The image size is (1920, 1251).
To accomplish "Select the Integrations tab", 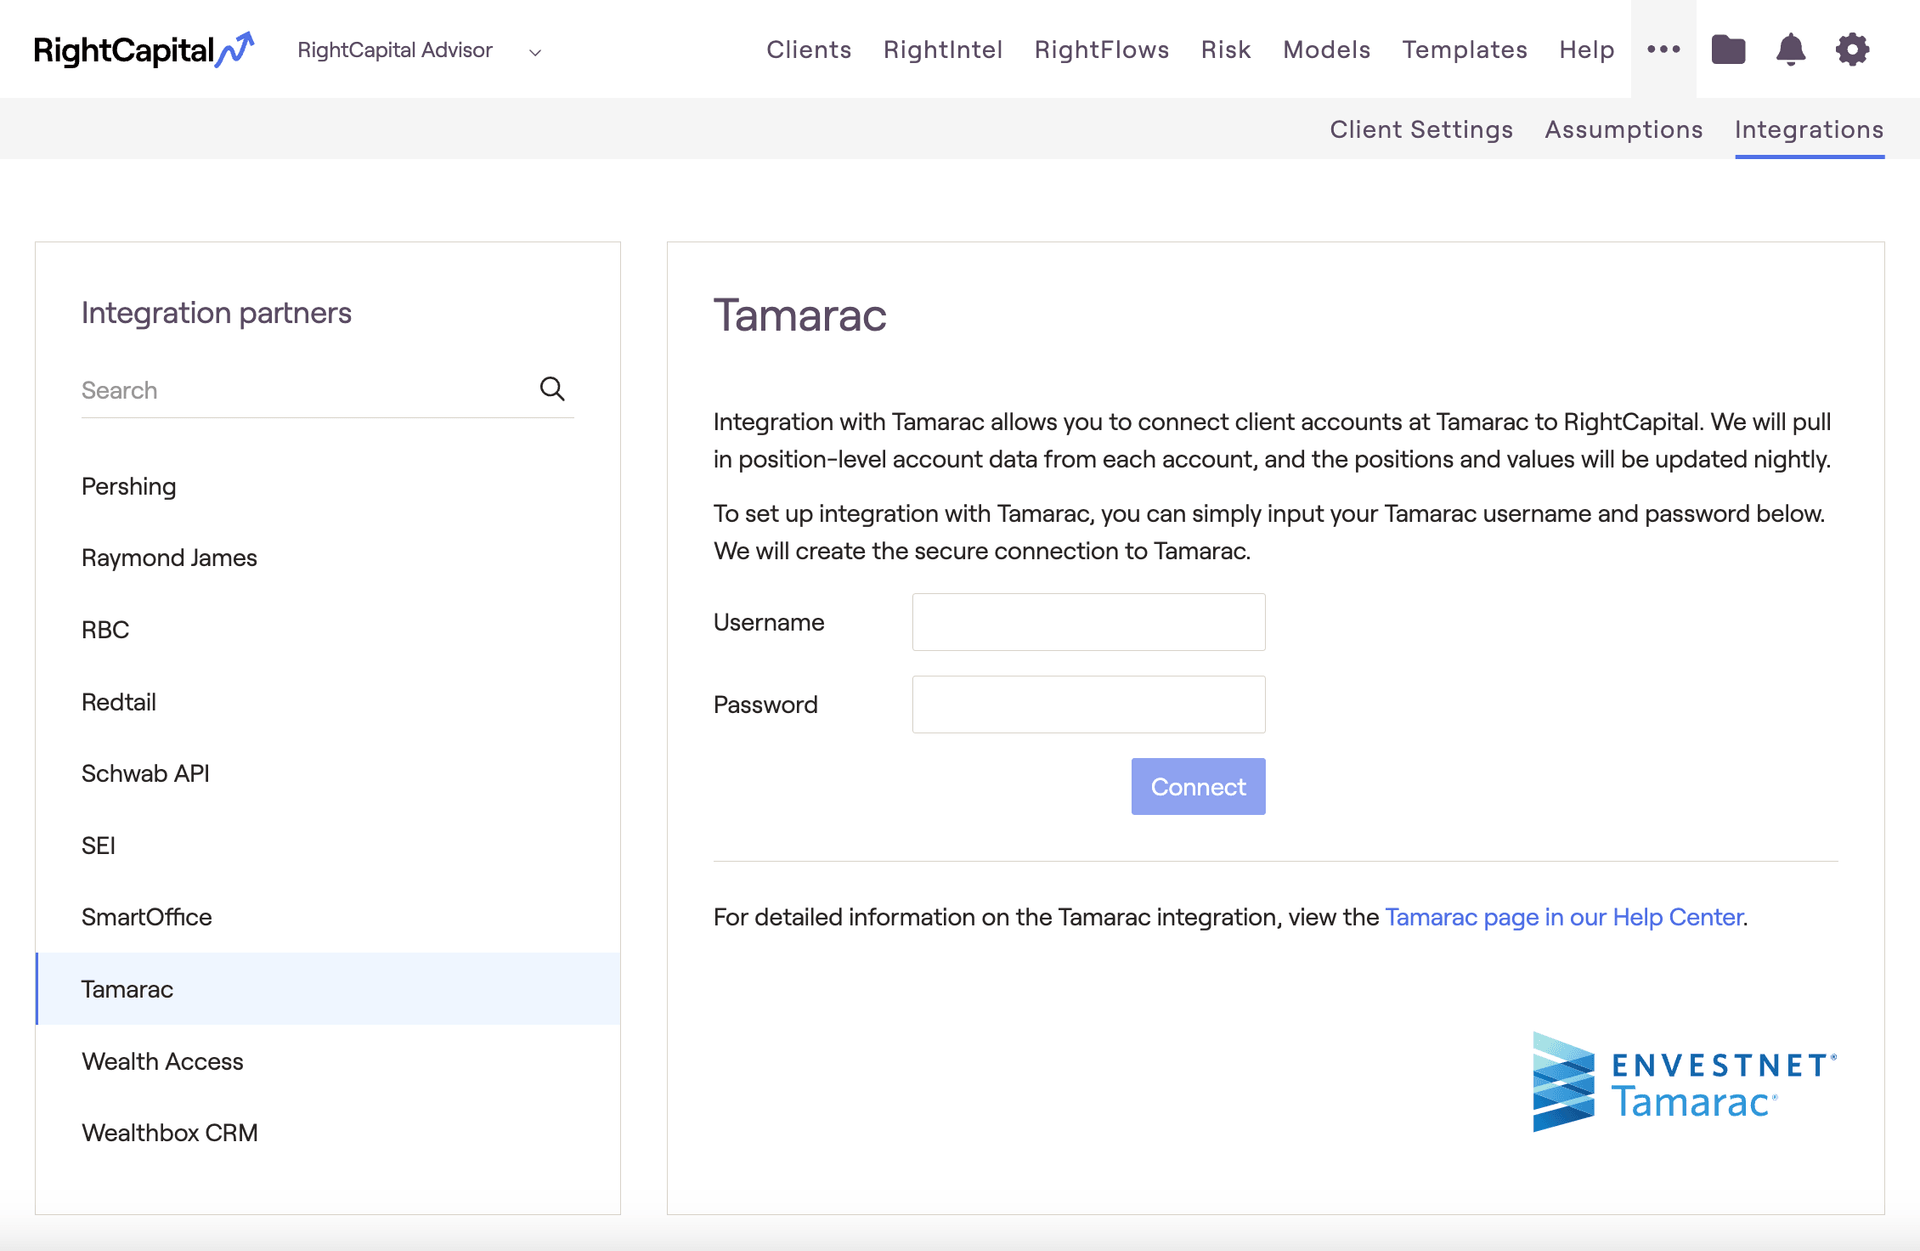I will pyautogui.click(x=1809, y=129).
